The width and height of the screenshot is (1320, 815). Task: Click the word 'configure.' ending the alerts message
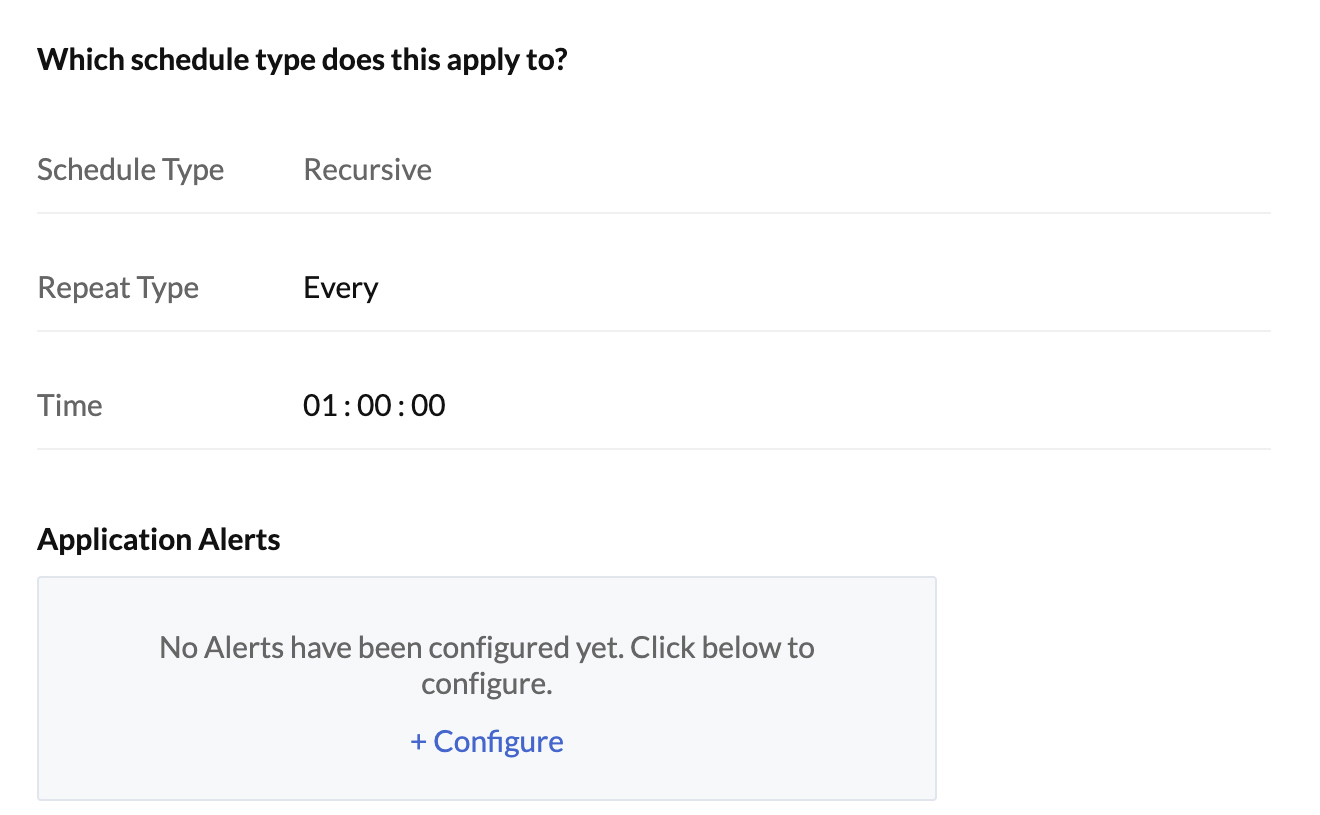click(x=486, y=685)
